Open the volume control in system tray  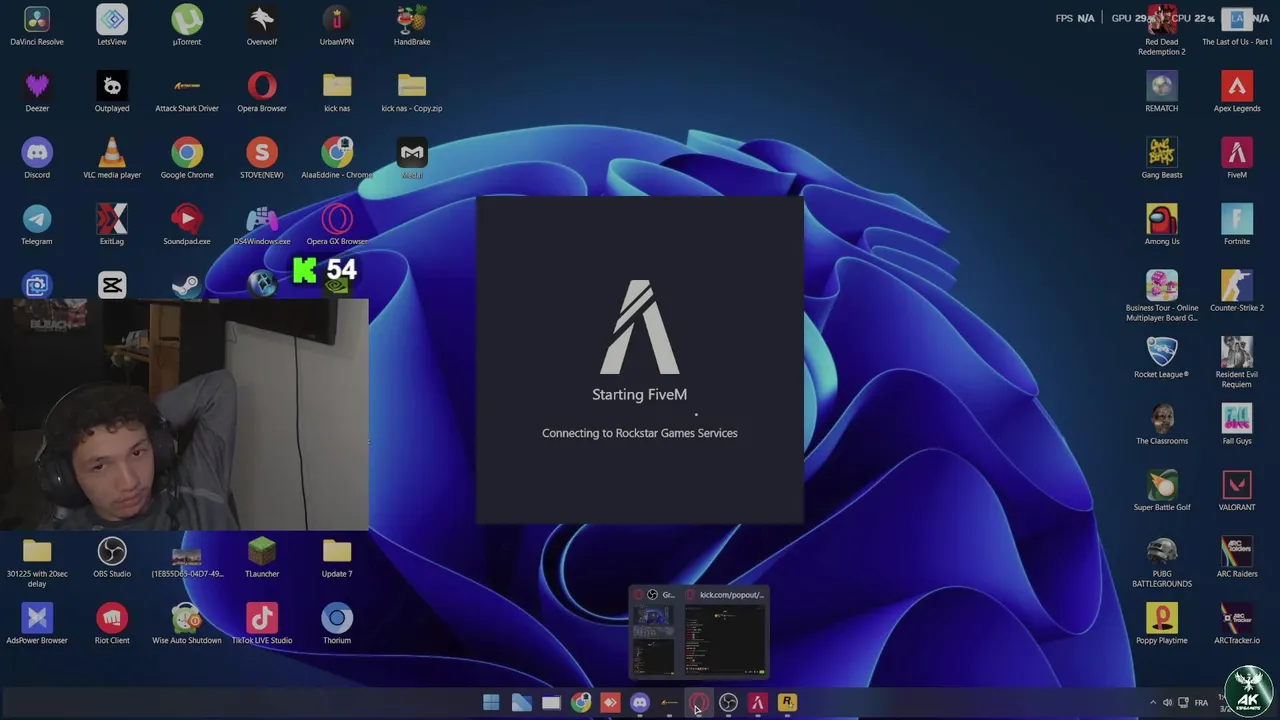[x=1168, y=703]
